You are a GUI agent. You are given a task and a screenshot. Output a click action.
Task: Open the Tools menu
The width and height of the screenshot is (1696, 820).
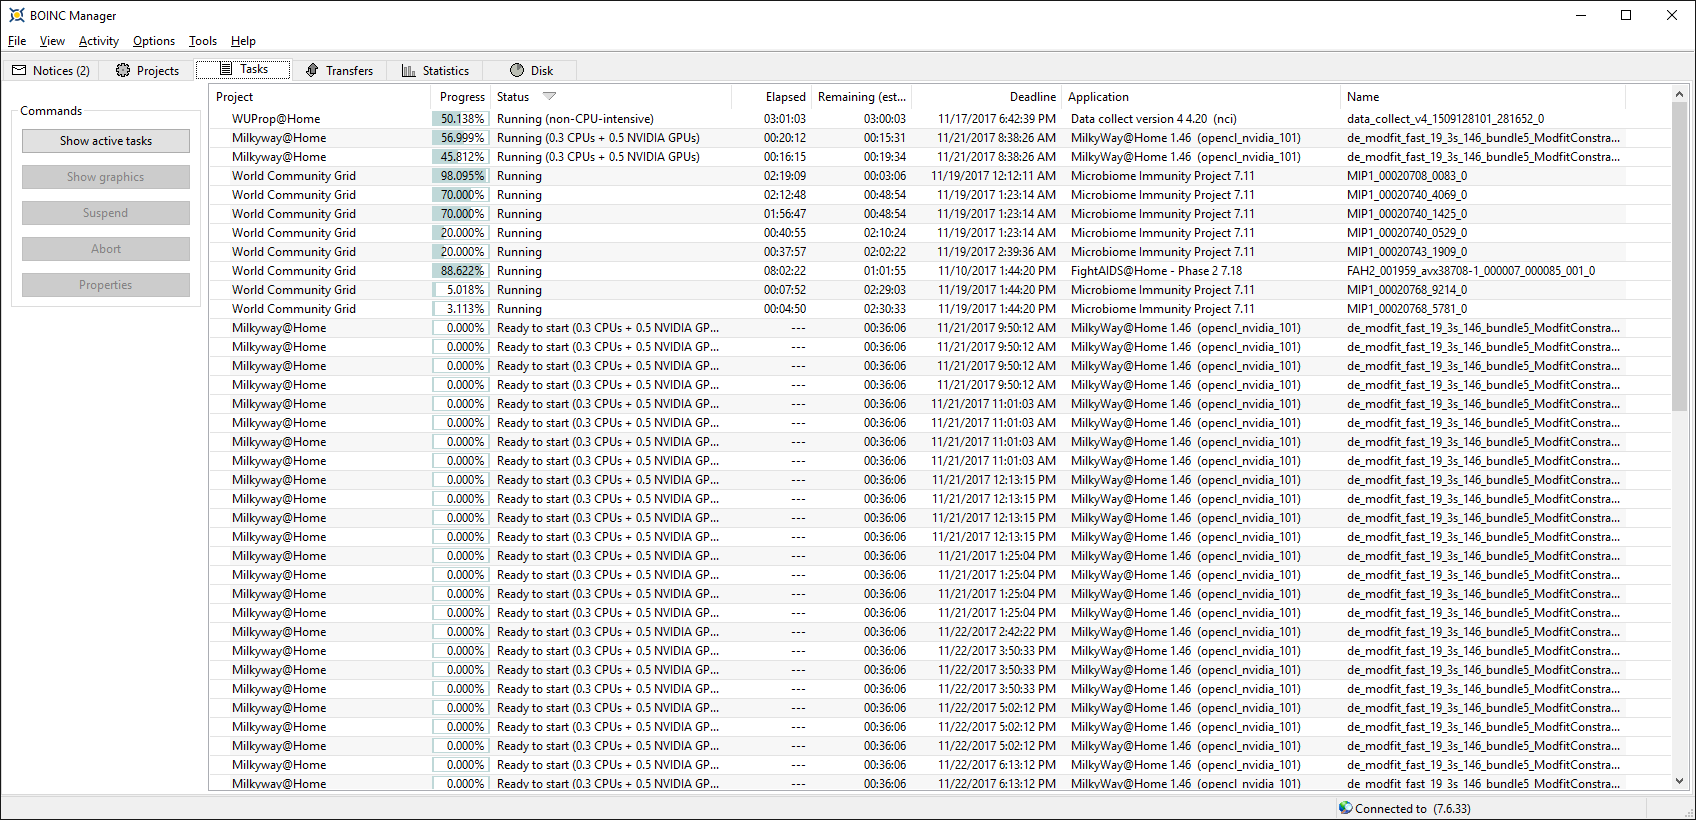pos(203,41)
